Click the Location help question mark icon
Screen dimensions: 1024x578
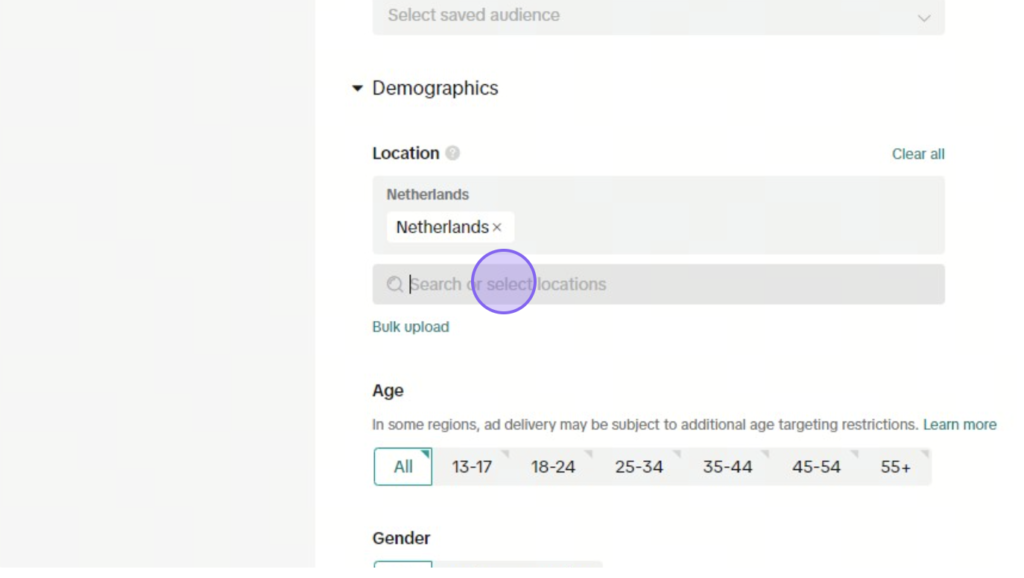click(452, 153)
